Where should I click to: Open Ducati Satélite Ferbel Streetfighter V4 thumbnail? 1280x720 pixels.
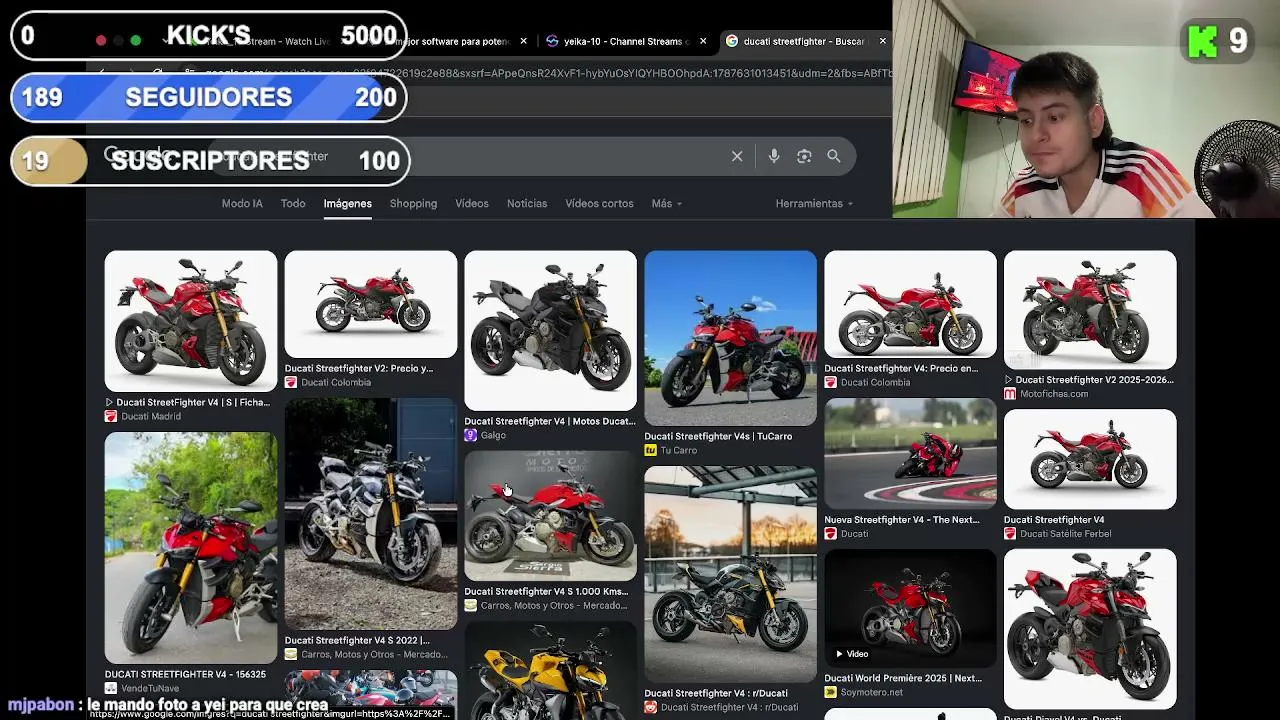click(x=1090, y=459)
